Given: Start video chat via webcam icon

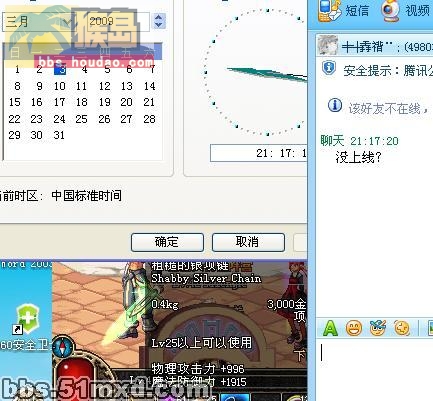Looking at the screenshot, I should point(390,11).
